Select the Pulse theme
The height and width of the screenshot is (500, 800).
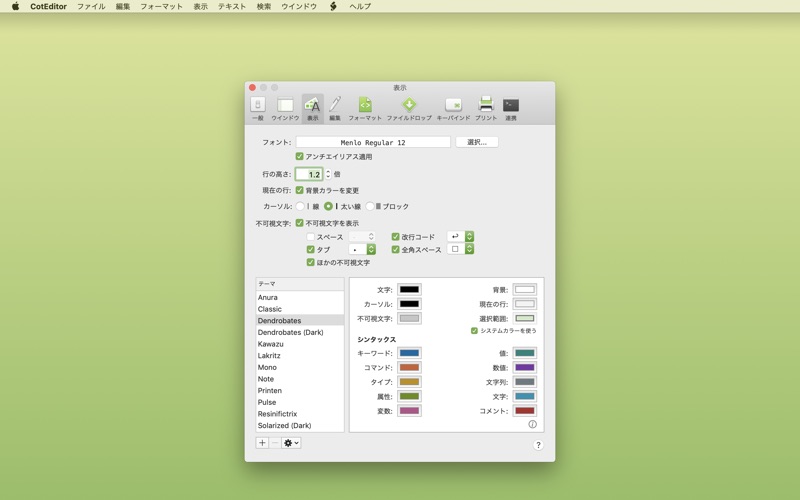tap(299, 402)
